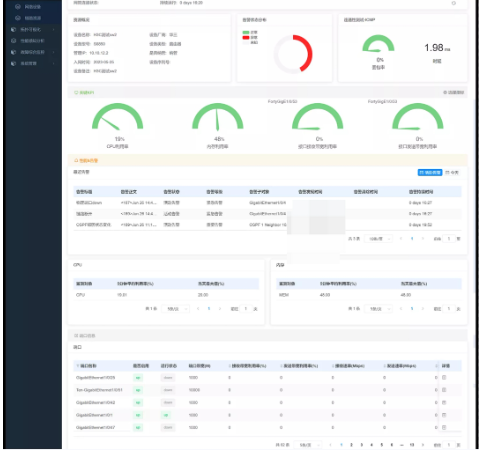
Task: Click previous-page arrow in interface table pagination
Action: point(330,445)
